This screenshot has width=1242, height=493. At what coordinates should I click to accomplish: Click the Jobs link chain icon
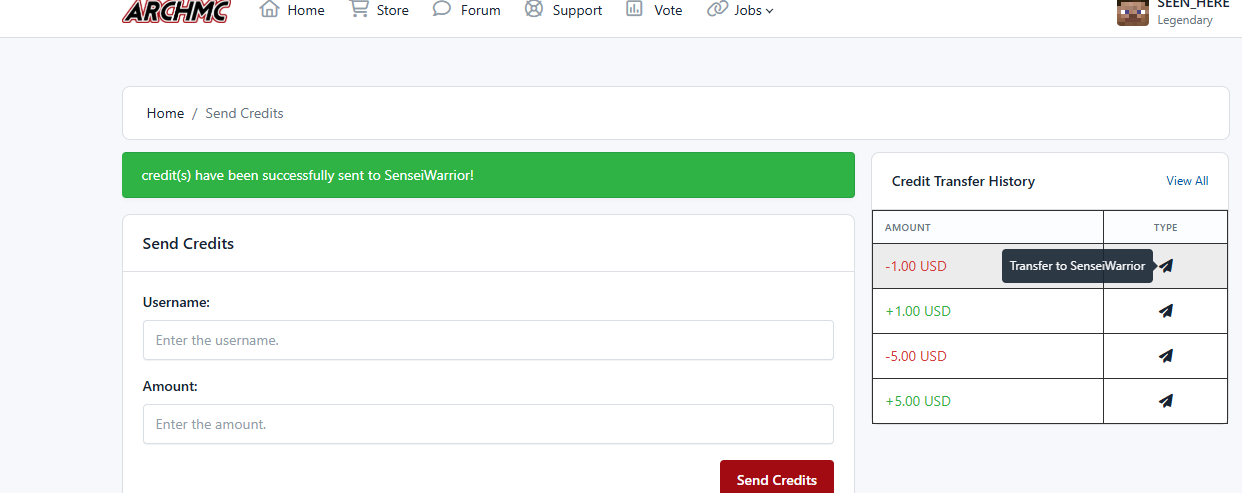[x=717, y=9]
